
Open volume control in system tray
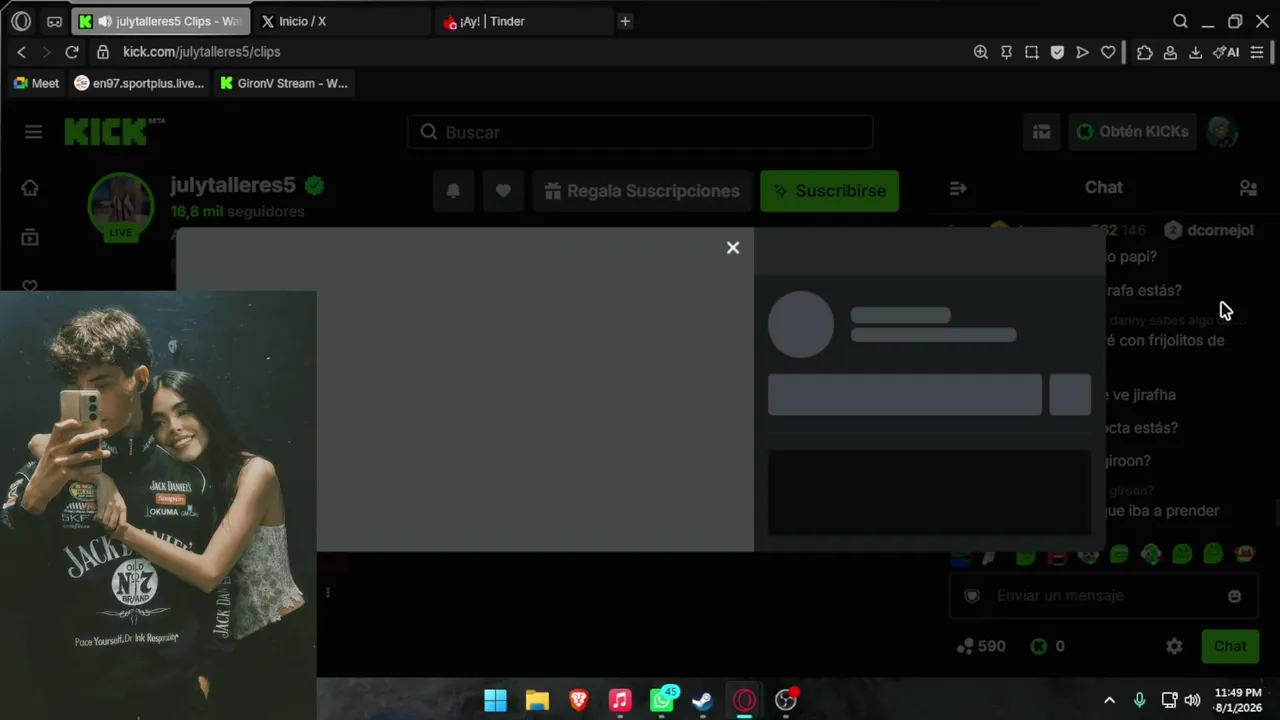click(1192, 700)
